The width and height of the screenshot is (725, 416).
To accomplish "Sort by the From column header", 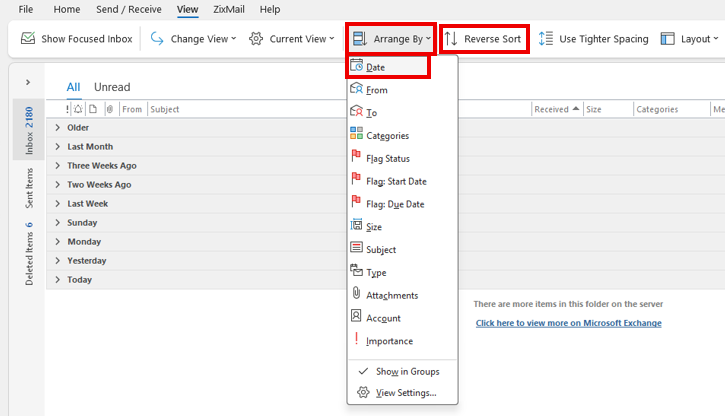I will tap(132, 109).
